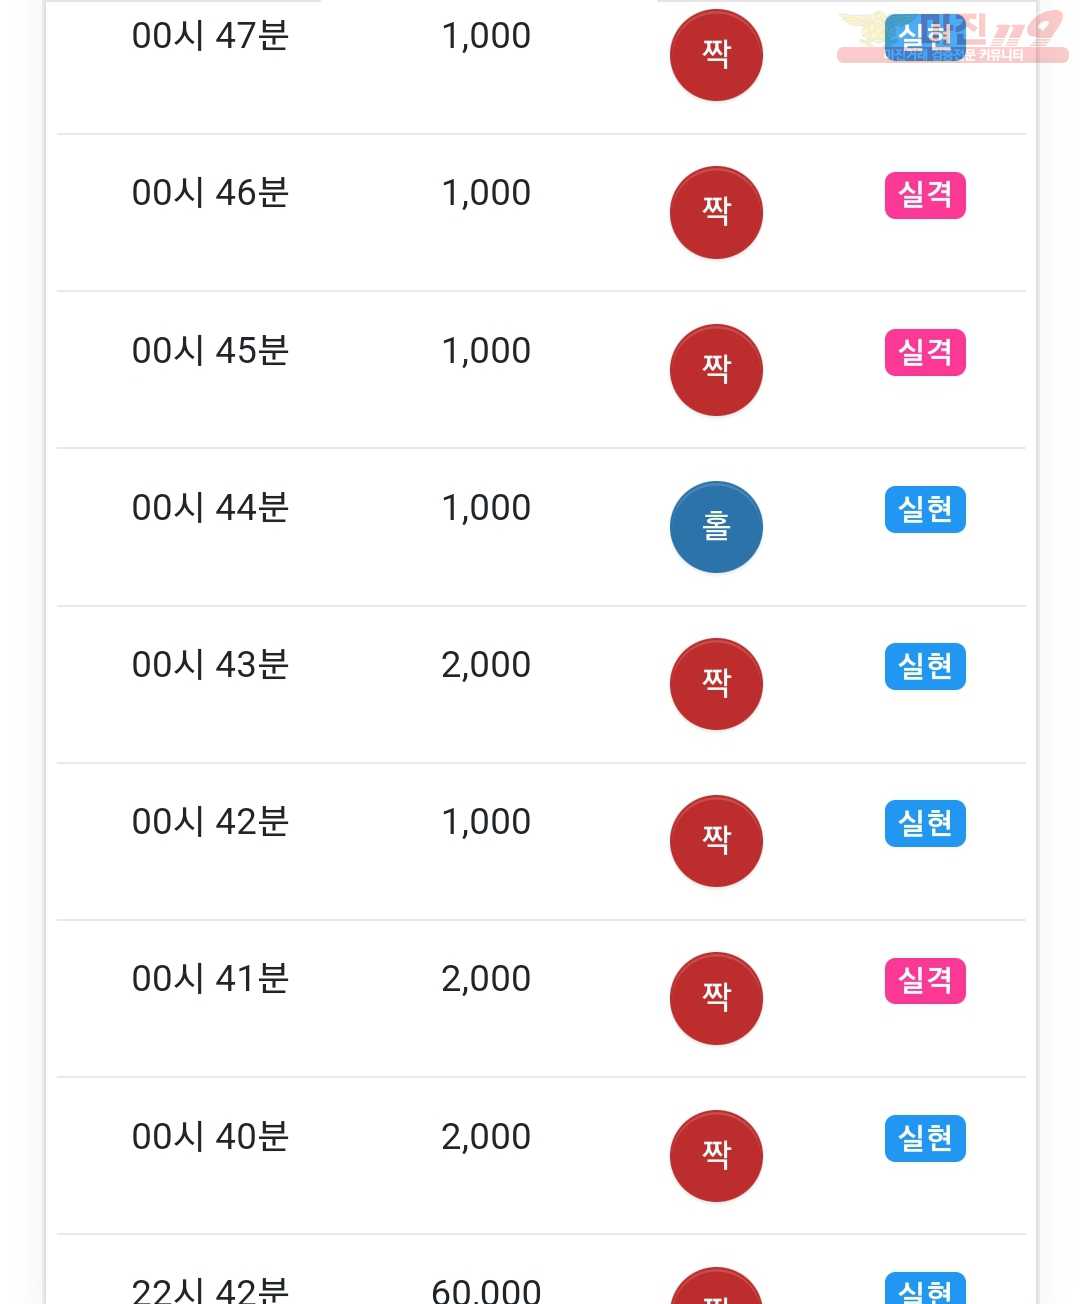Click the red 짝 circle in 00시 47분 row
The height and width of the screenshot is (1304, 1080).
point(716,55)
